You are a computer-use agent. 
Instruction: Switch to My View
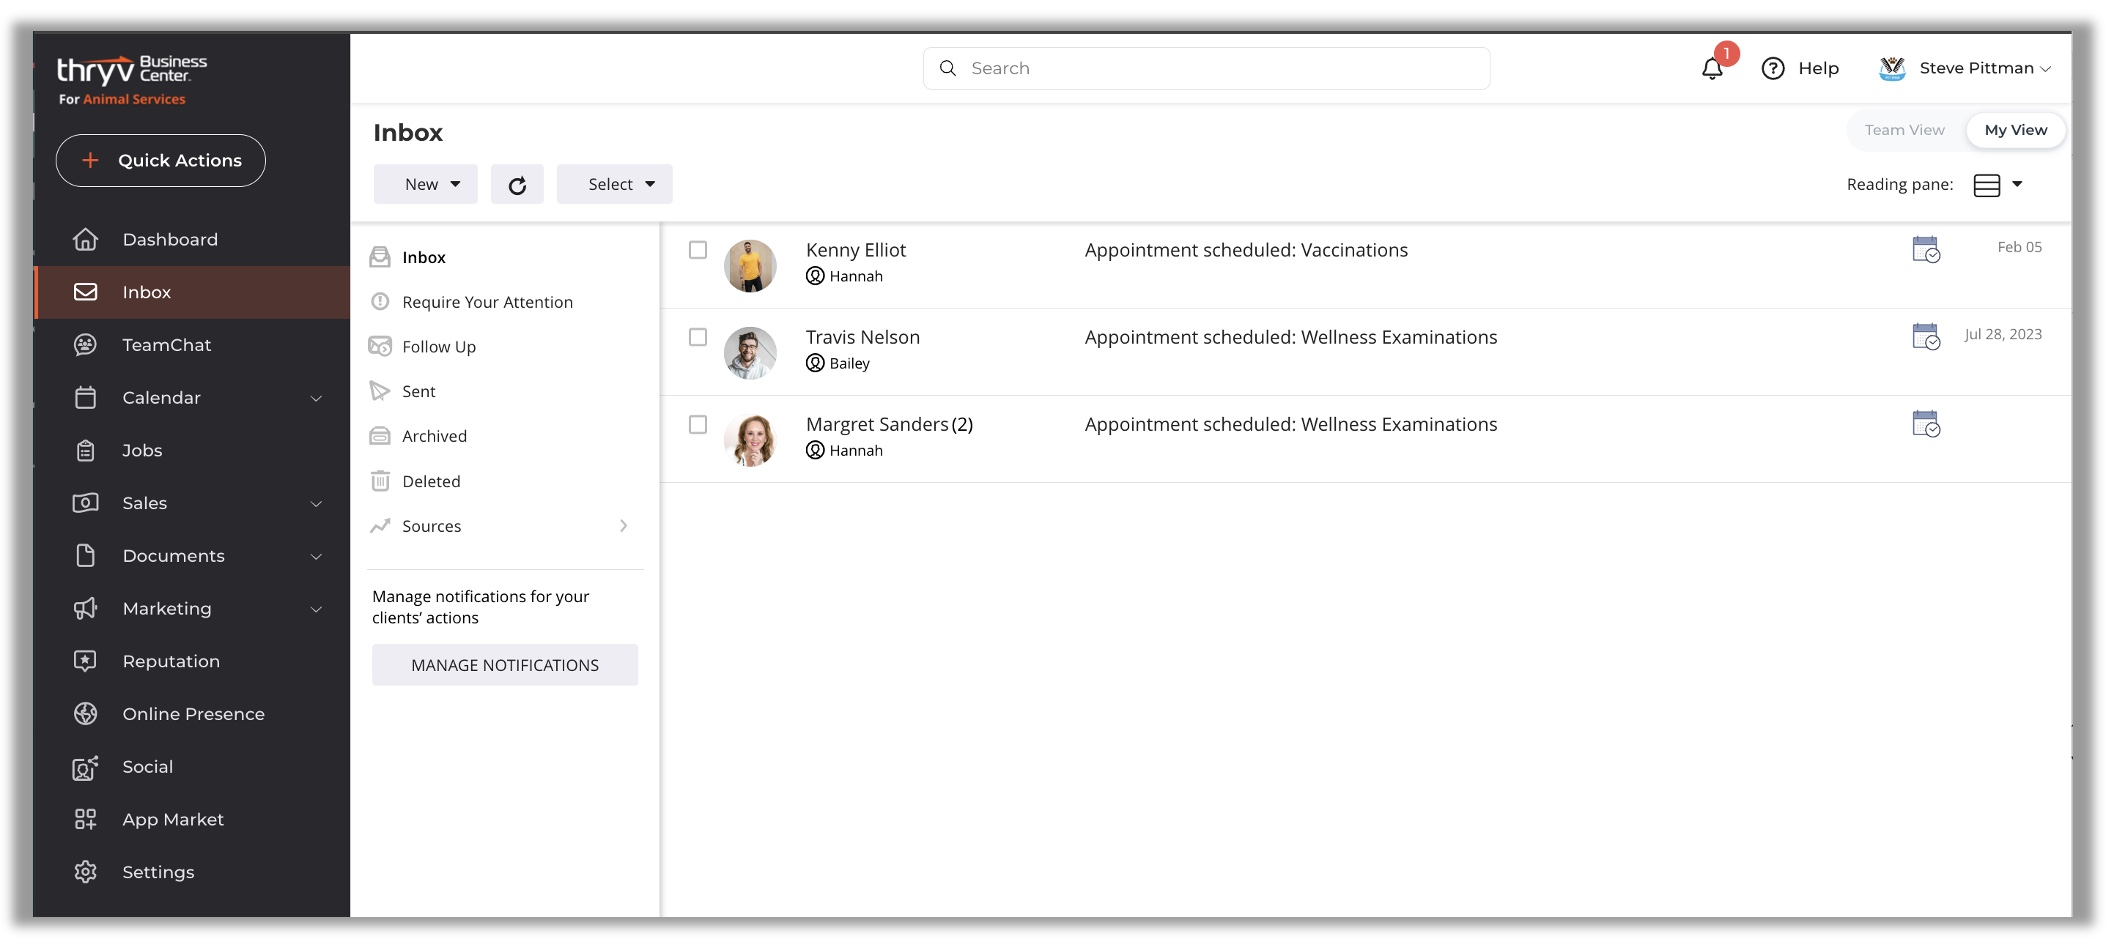tap(2016, 130)
